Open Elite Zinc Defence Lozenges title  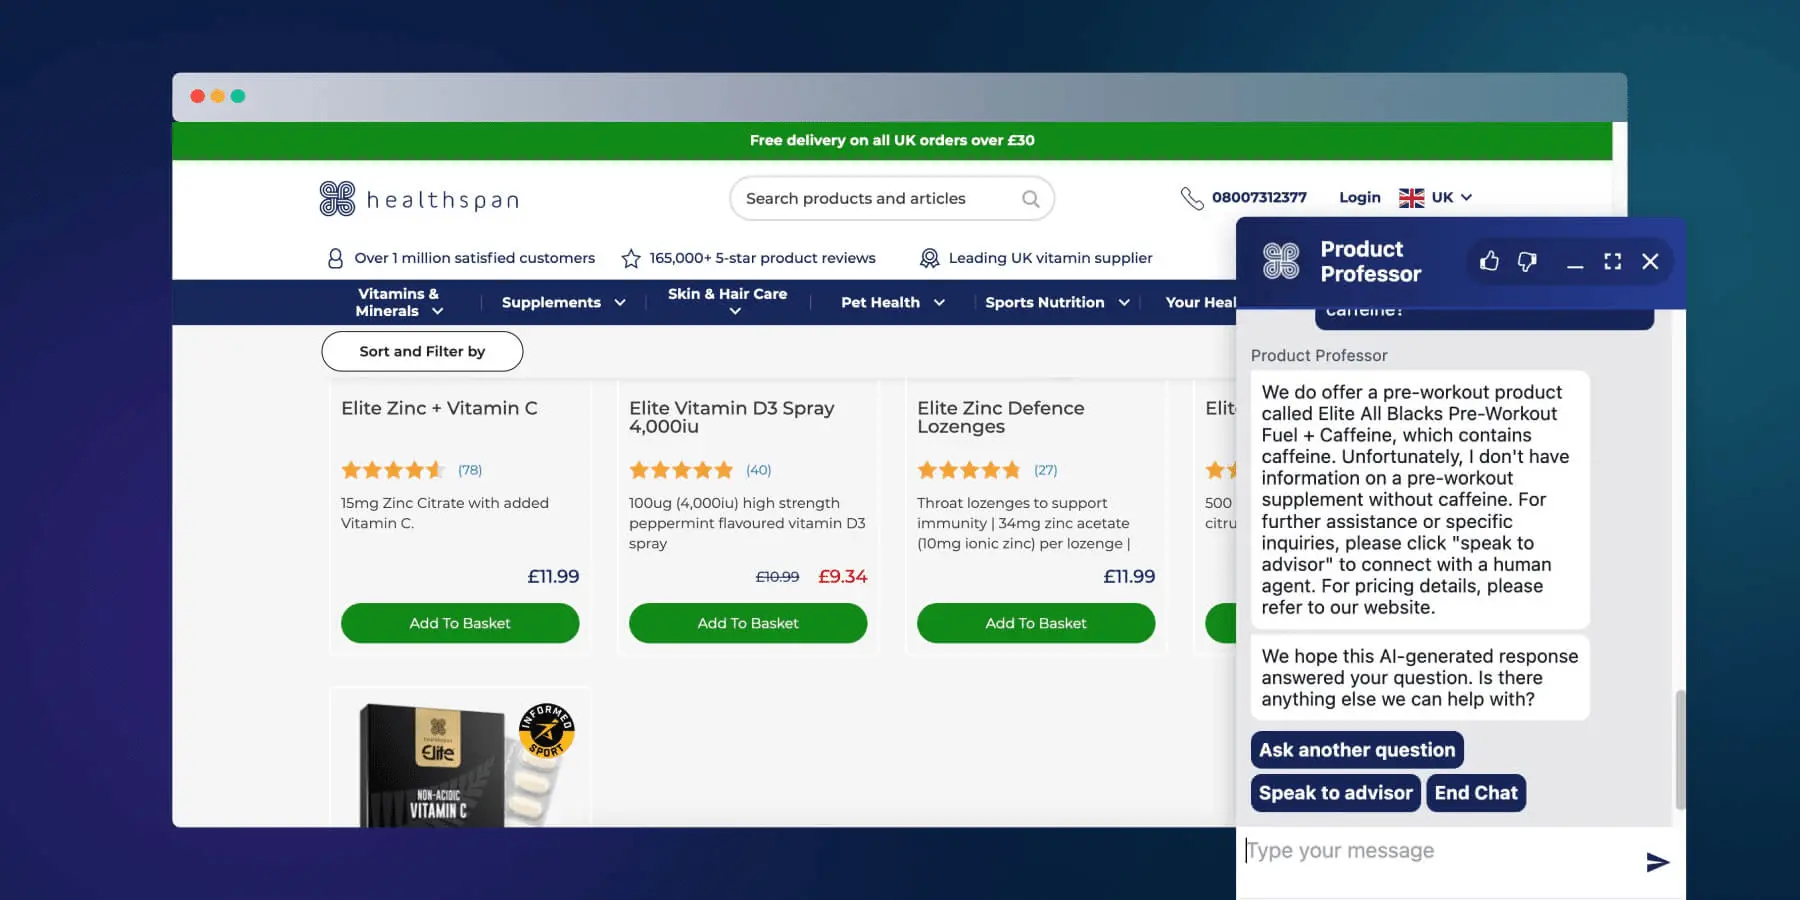(x=1000, y=417)
